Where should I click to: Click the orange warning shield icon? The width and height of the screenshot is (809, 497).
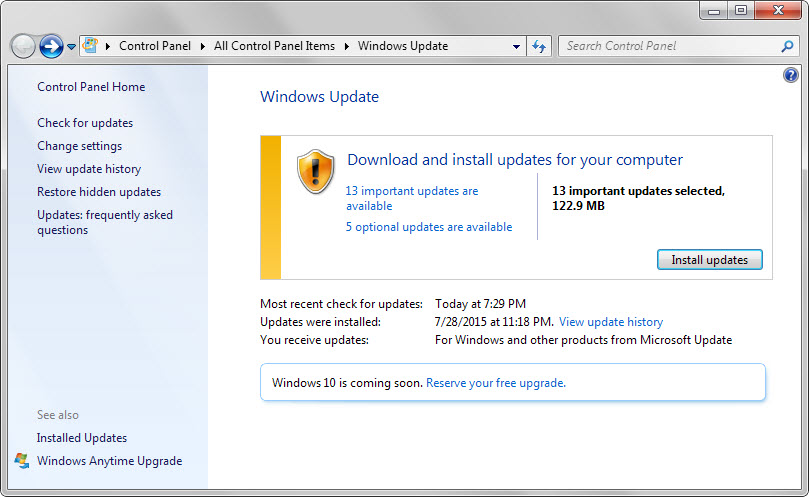click(x=316, y=172)
